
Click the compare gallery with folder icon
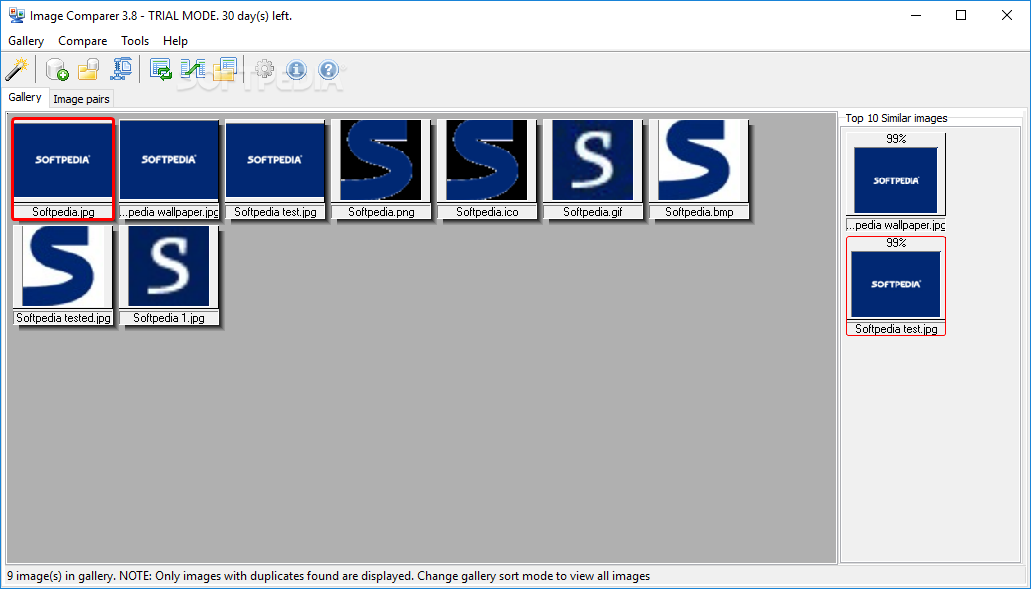pos(224,69)
